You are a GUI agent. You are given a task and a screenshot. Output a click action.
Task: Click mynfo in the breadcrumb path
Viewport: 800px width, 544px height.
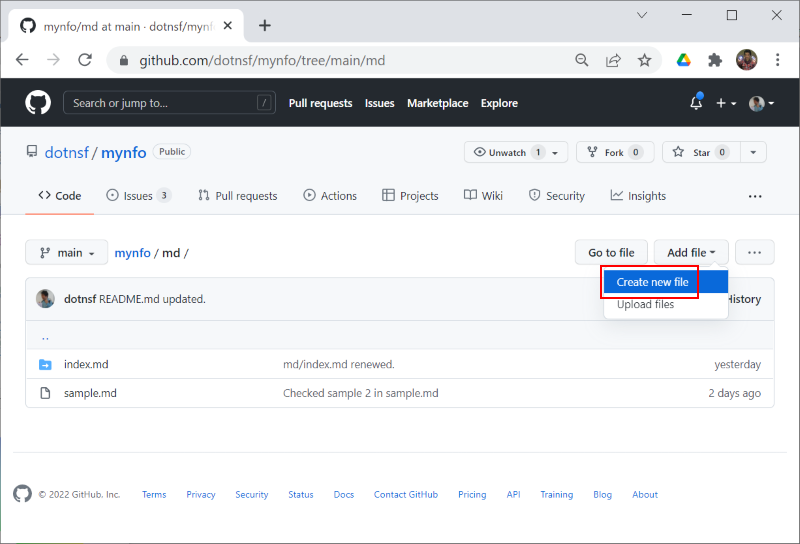[x=132, y=253]
